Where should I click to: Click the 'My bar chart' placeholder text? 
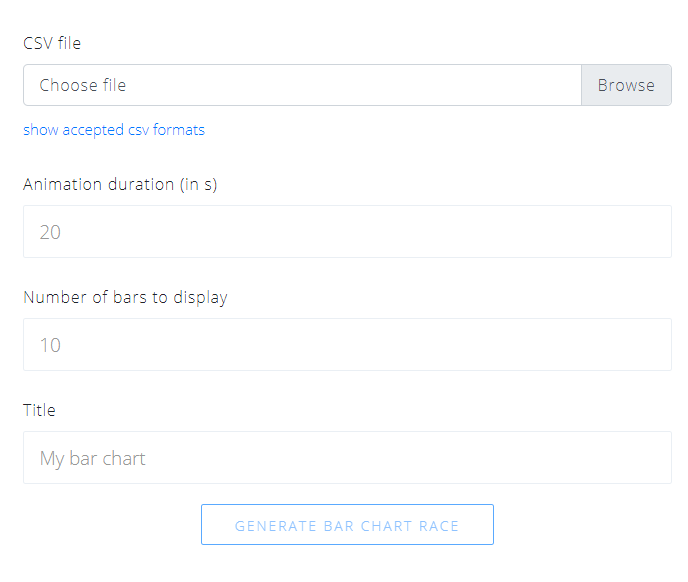[x=92, y=459]
